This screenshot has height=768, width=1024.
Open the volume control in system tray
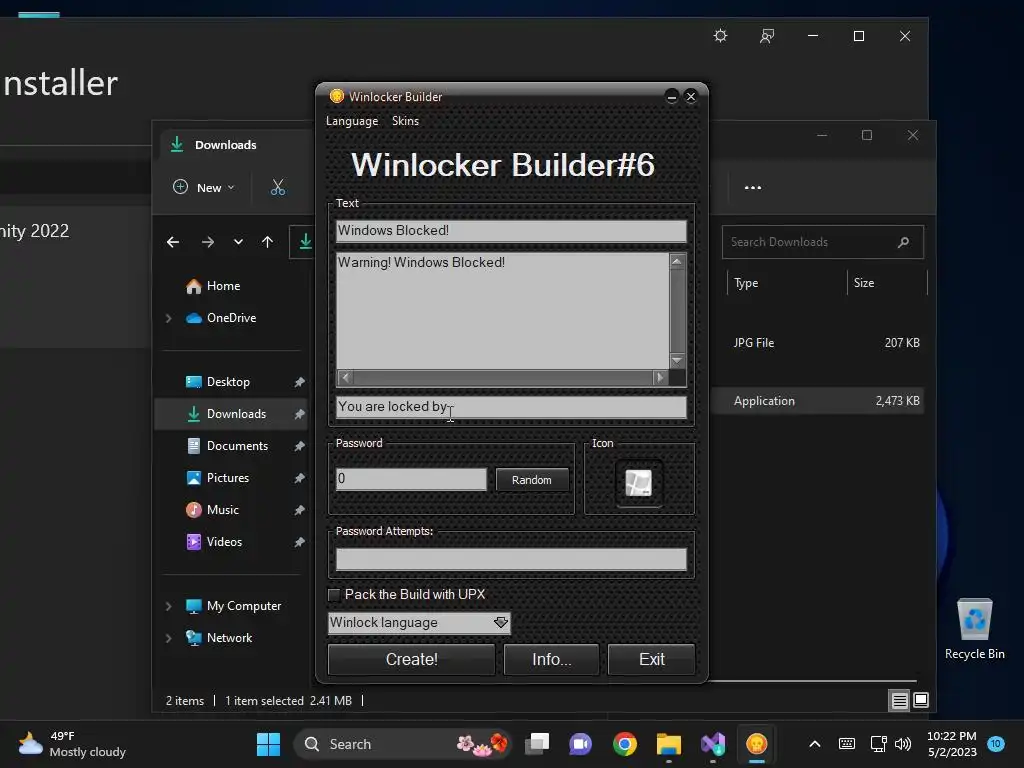coord(903,744)
